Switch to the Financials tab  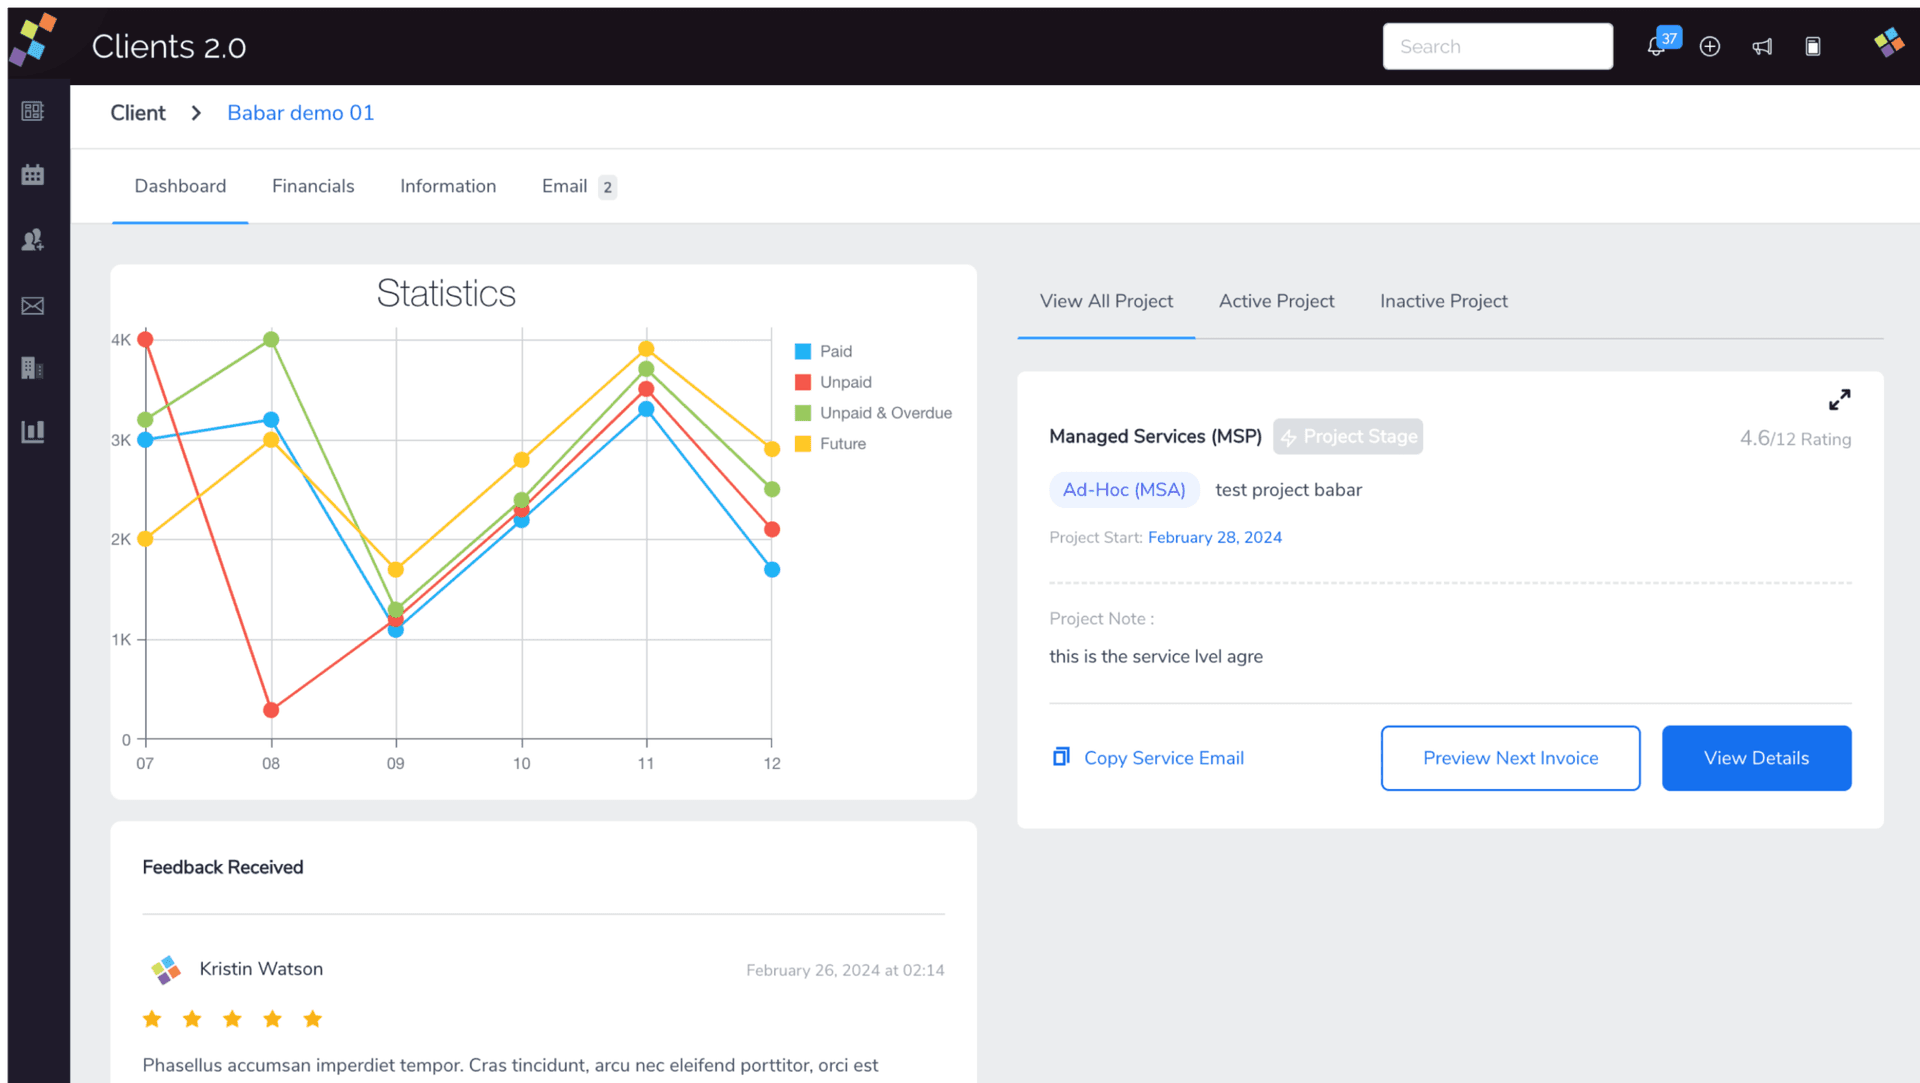(313, 186)
